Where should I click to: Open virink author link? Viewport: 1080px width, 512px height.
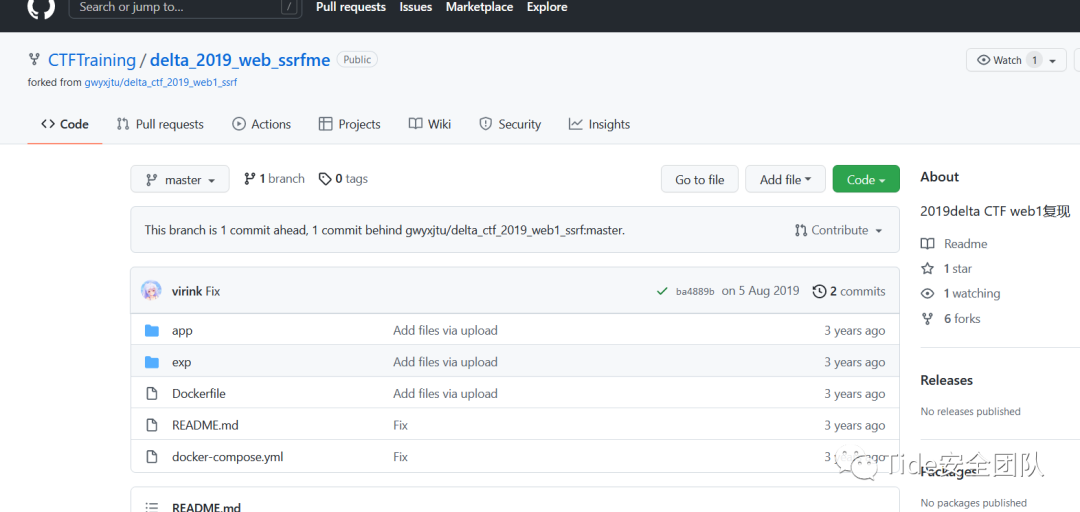tap(187, 291)
